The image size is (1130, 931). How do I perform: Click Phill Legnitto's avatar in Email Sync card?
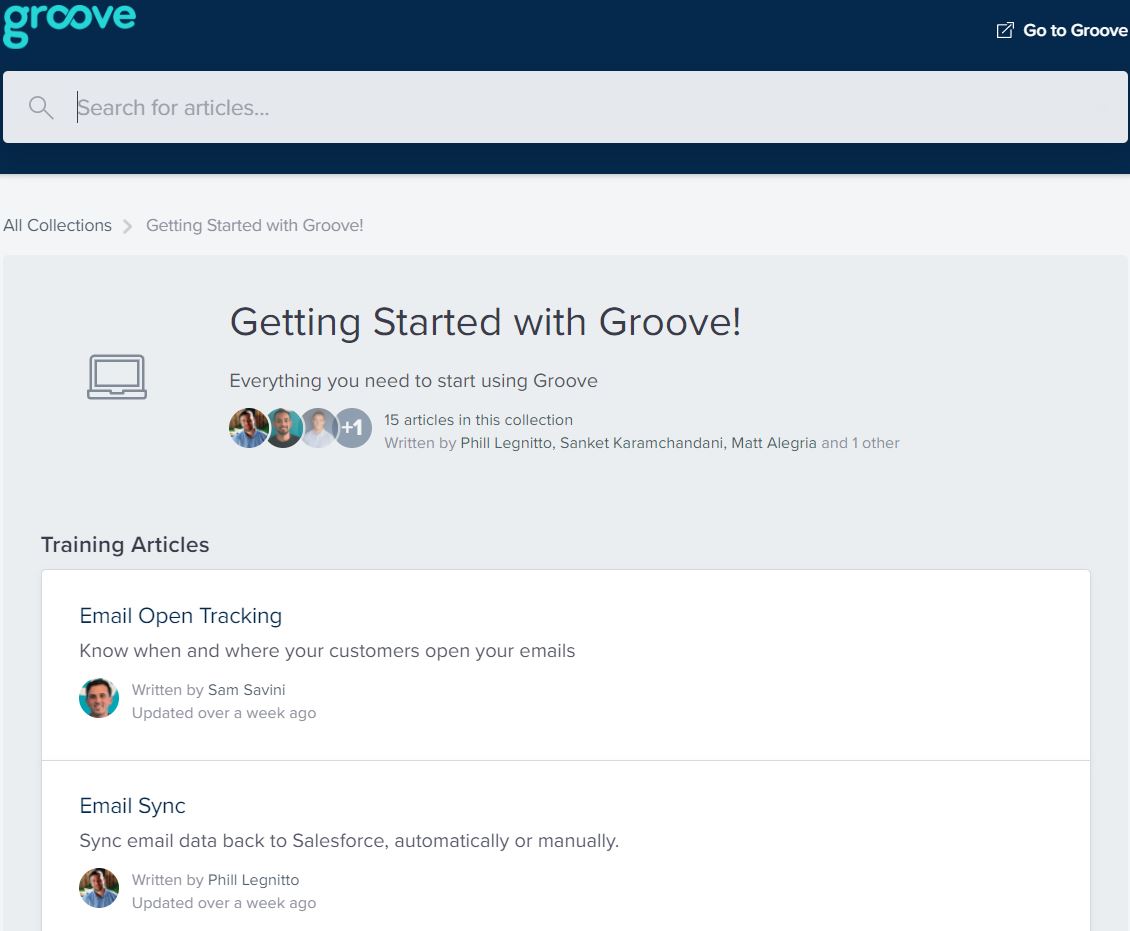[x=99, y=888]
